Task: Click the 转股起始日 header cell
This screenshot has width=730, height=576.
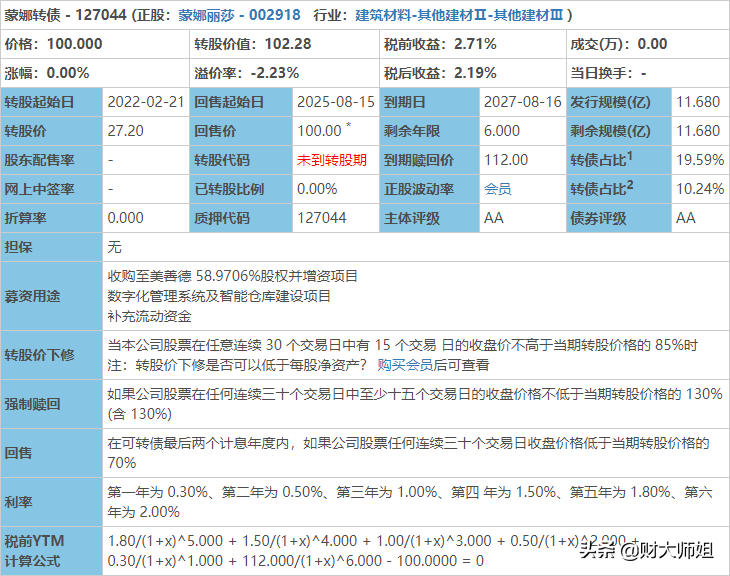Action: (52, 102)
